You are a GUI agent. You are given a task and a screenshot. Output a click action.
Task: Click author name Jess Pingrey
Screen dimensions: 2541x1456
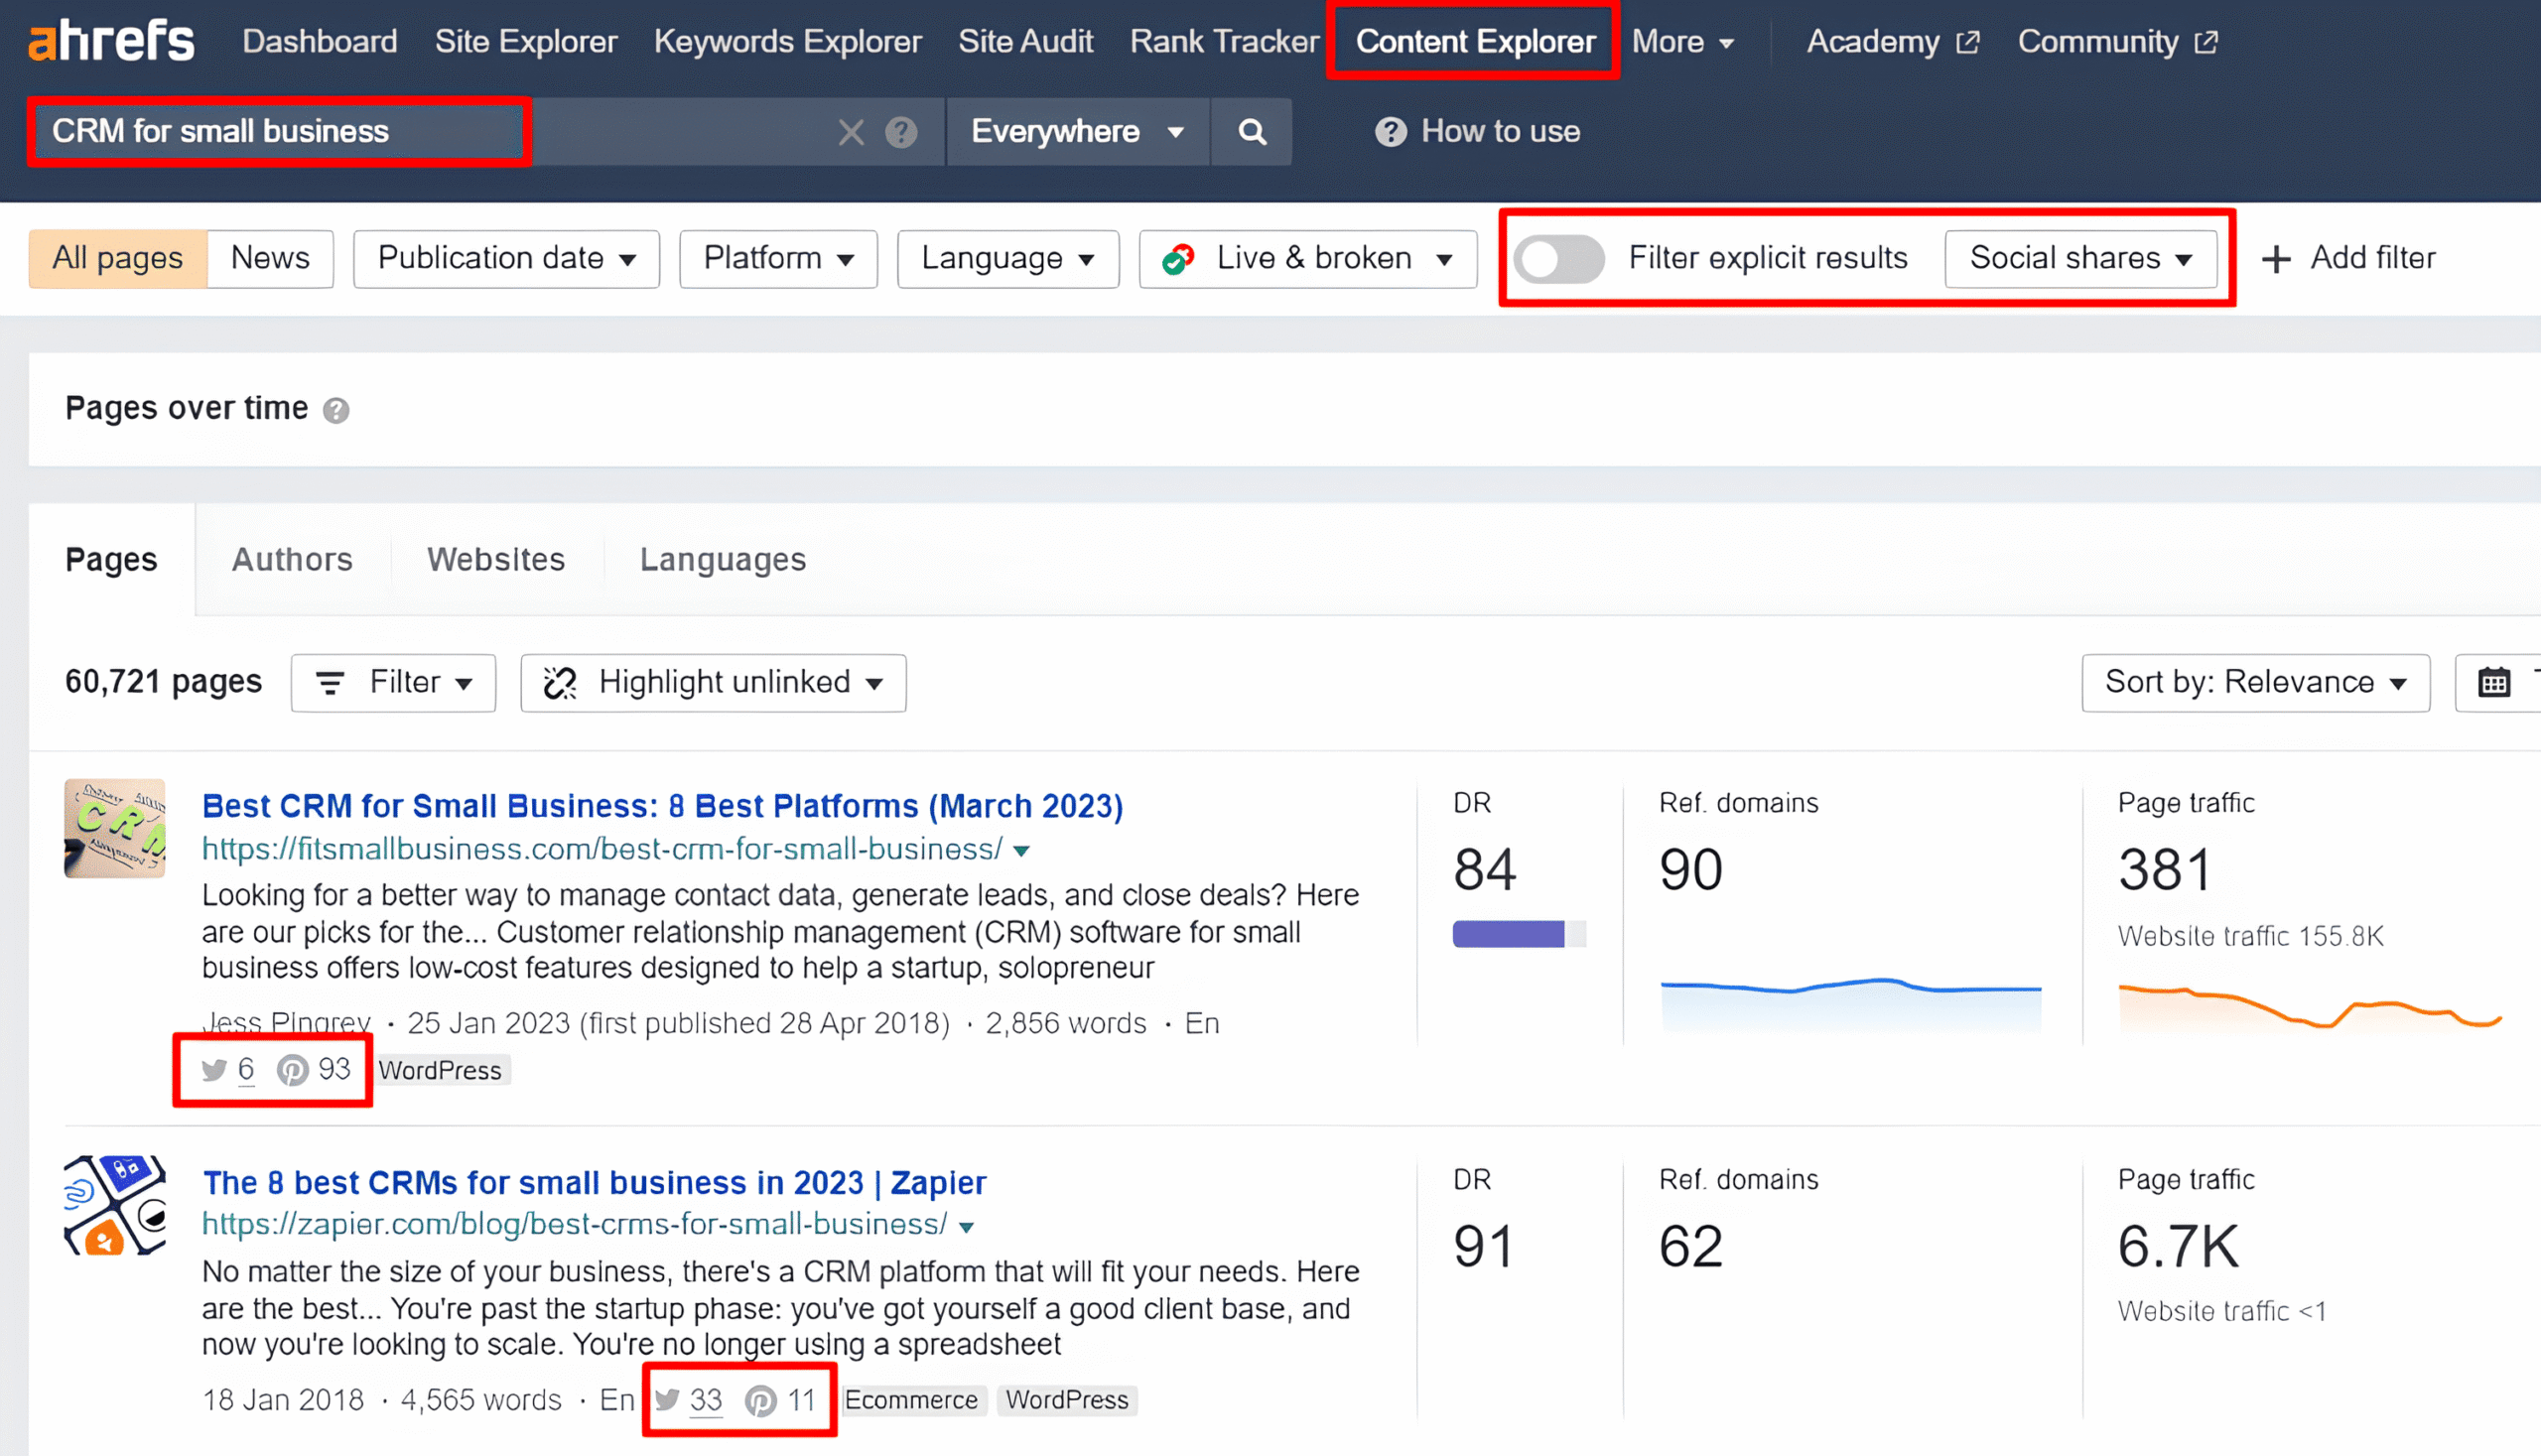pyautogui.click(x=287, y=1024)
